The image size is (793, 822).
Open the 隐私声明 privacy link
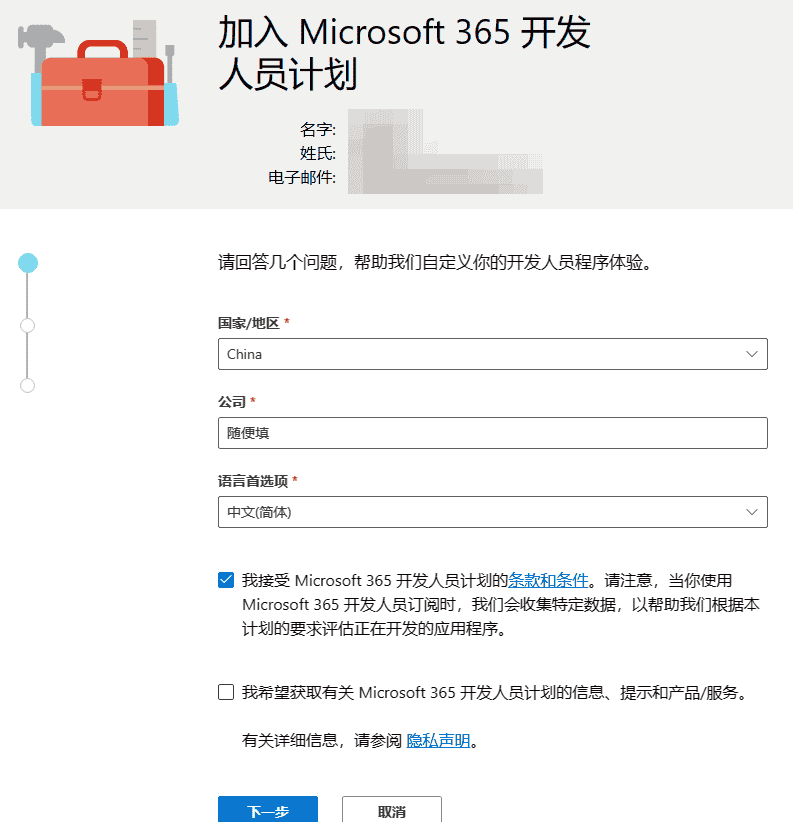[x=438, y=741]
